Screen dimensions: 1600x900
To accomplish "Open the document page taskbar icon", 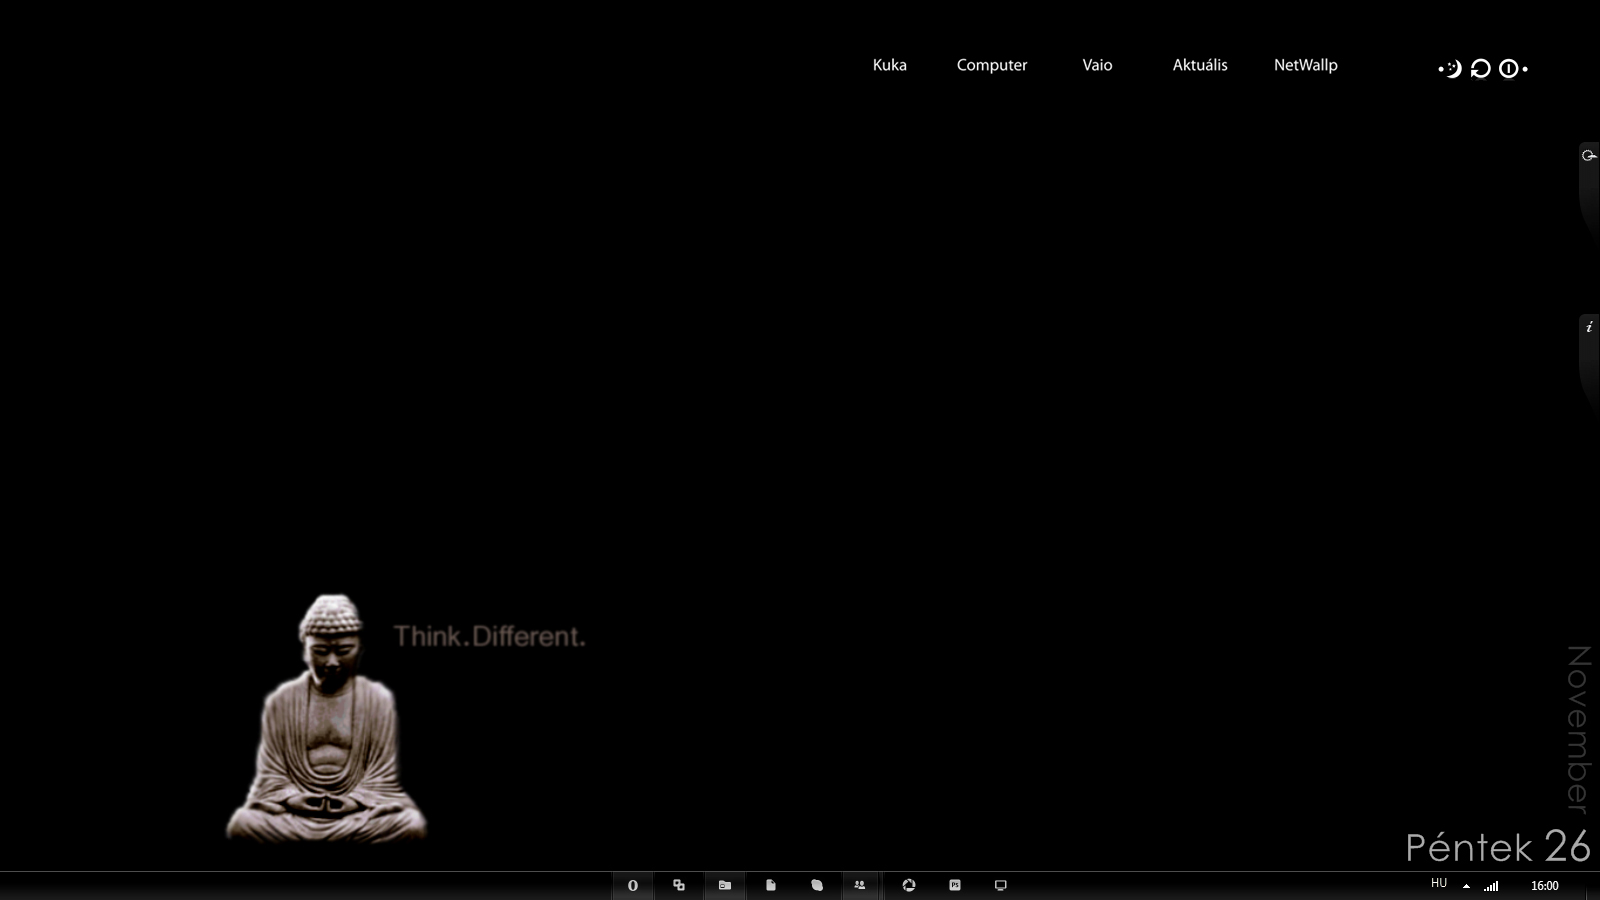I will tap(771, 885).
